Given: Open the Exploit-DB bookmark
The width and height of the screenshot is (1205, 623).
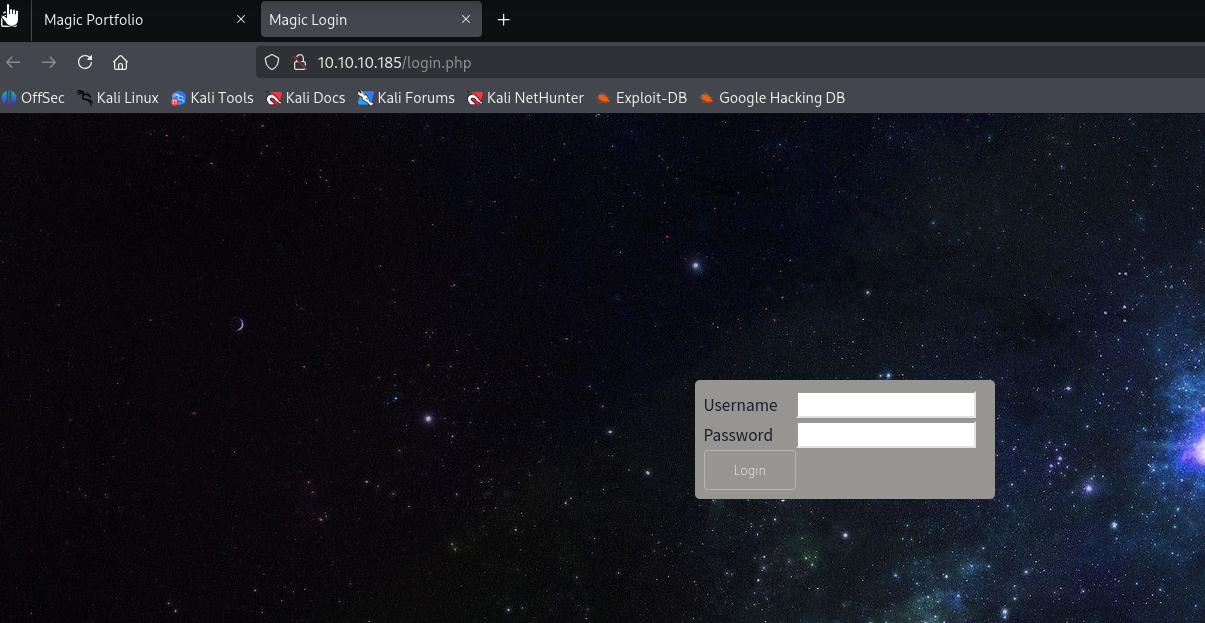Looking at the screenshot, I should (x=641, y=98).
